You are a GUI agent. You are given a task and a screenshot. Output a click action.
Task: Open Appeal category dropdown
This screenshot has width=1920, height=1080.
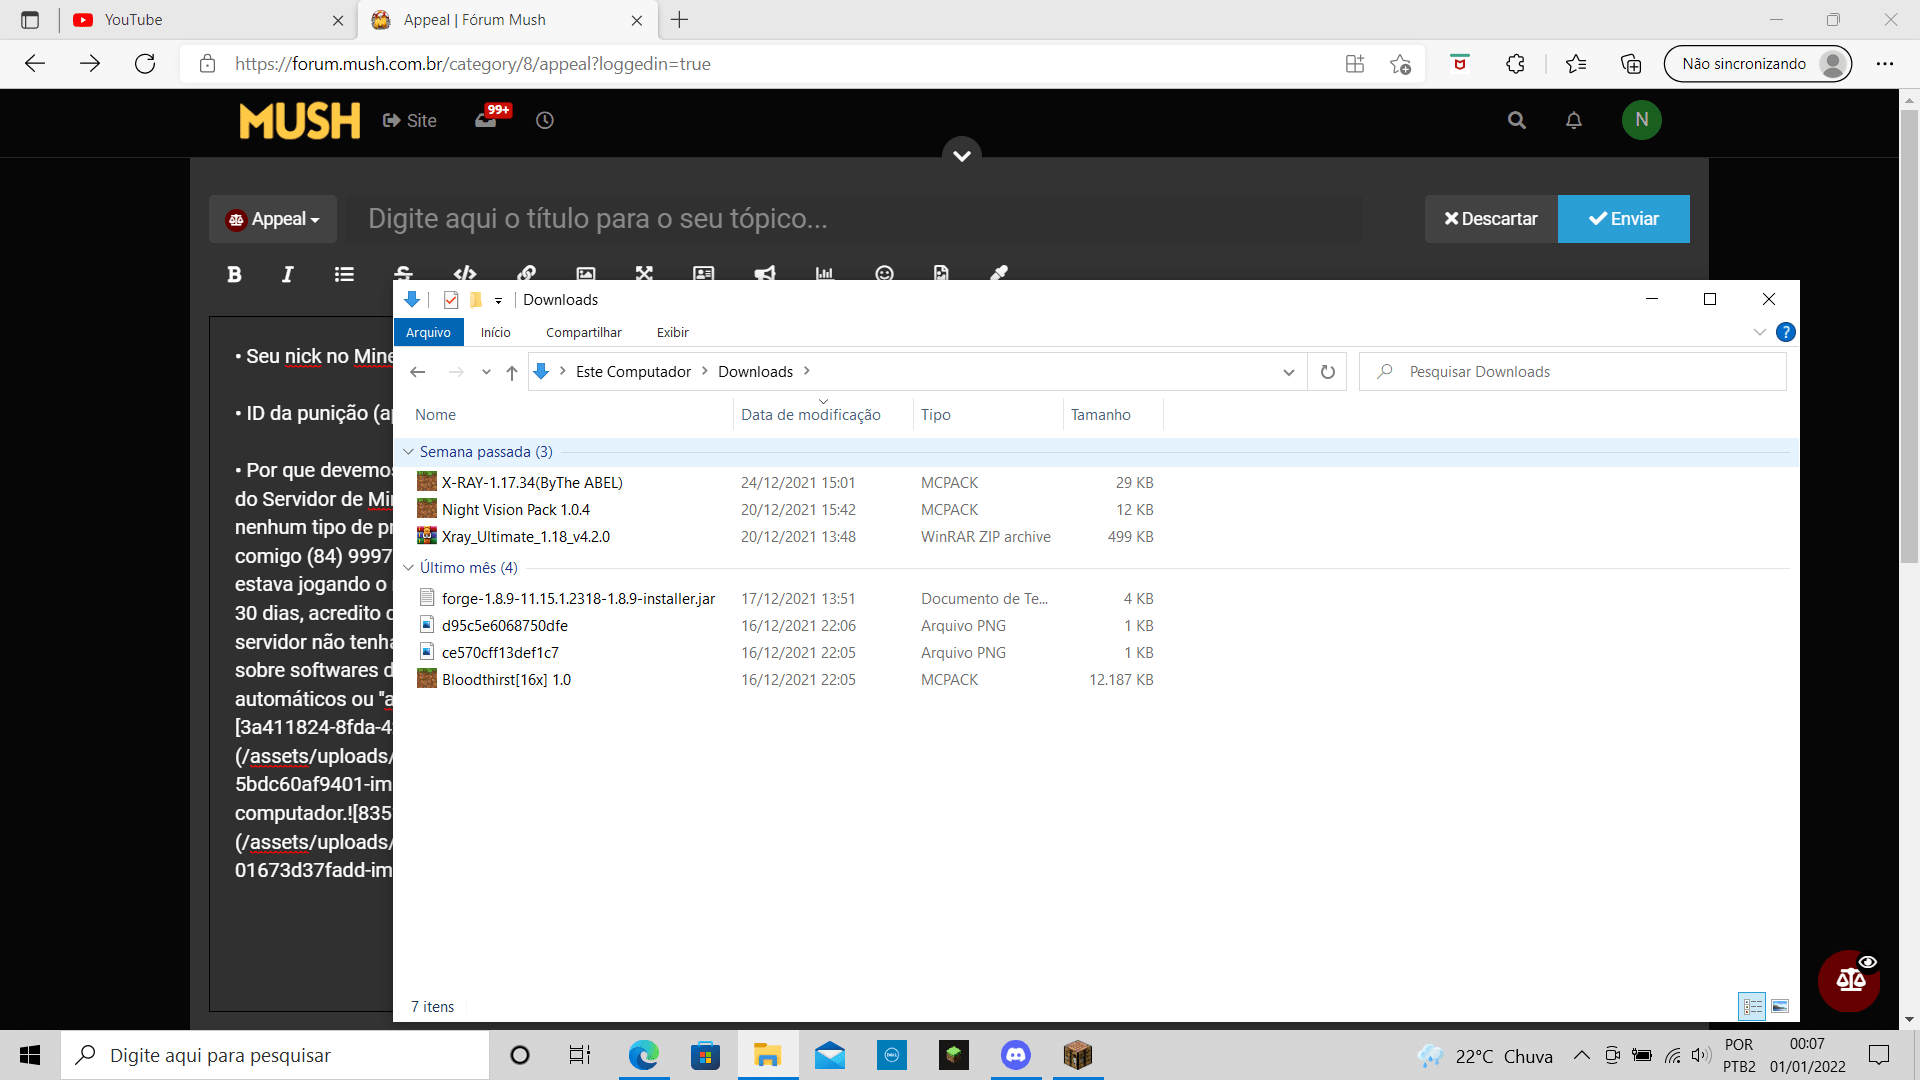coord(273,219)
